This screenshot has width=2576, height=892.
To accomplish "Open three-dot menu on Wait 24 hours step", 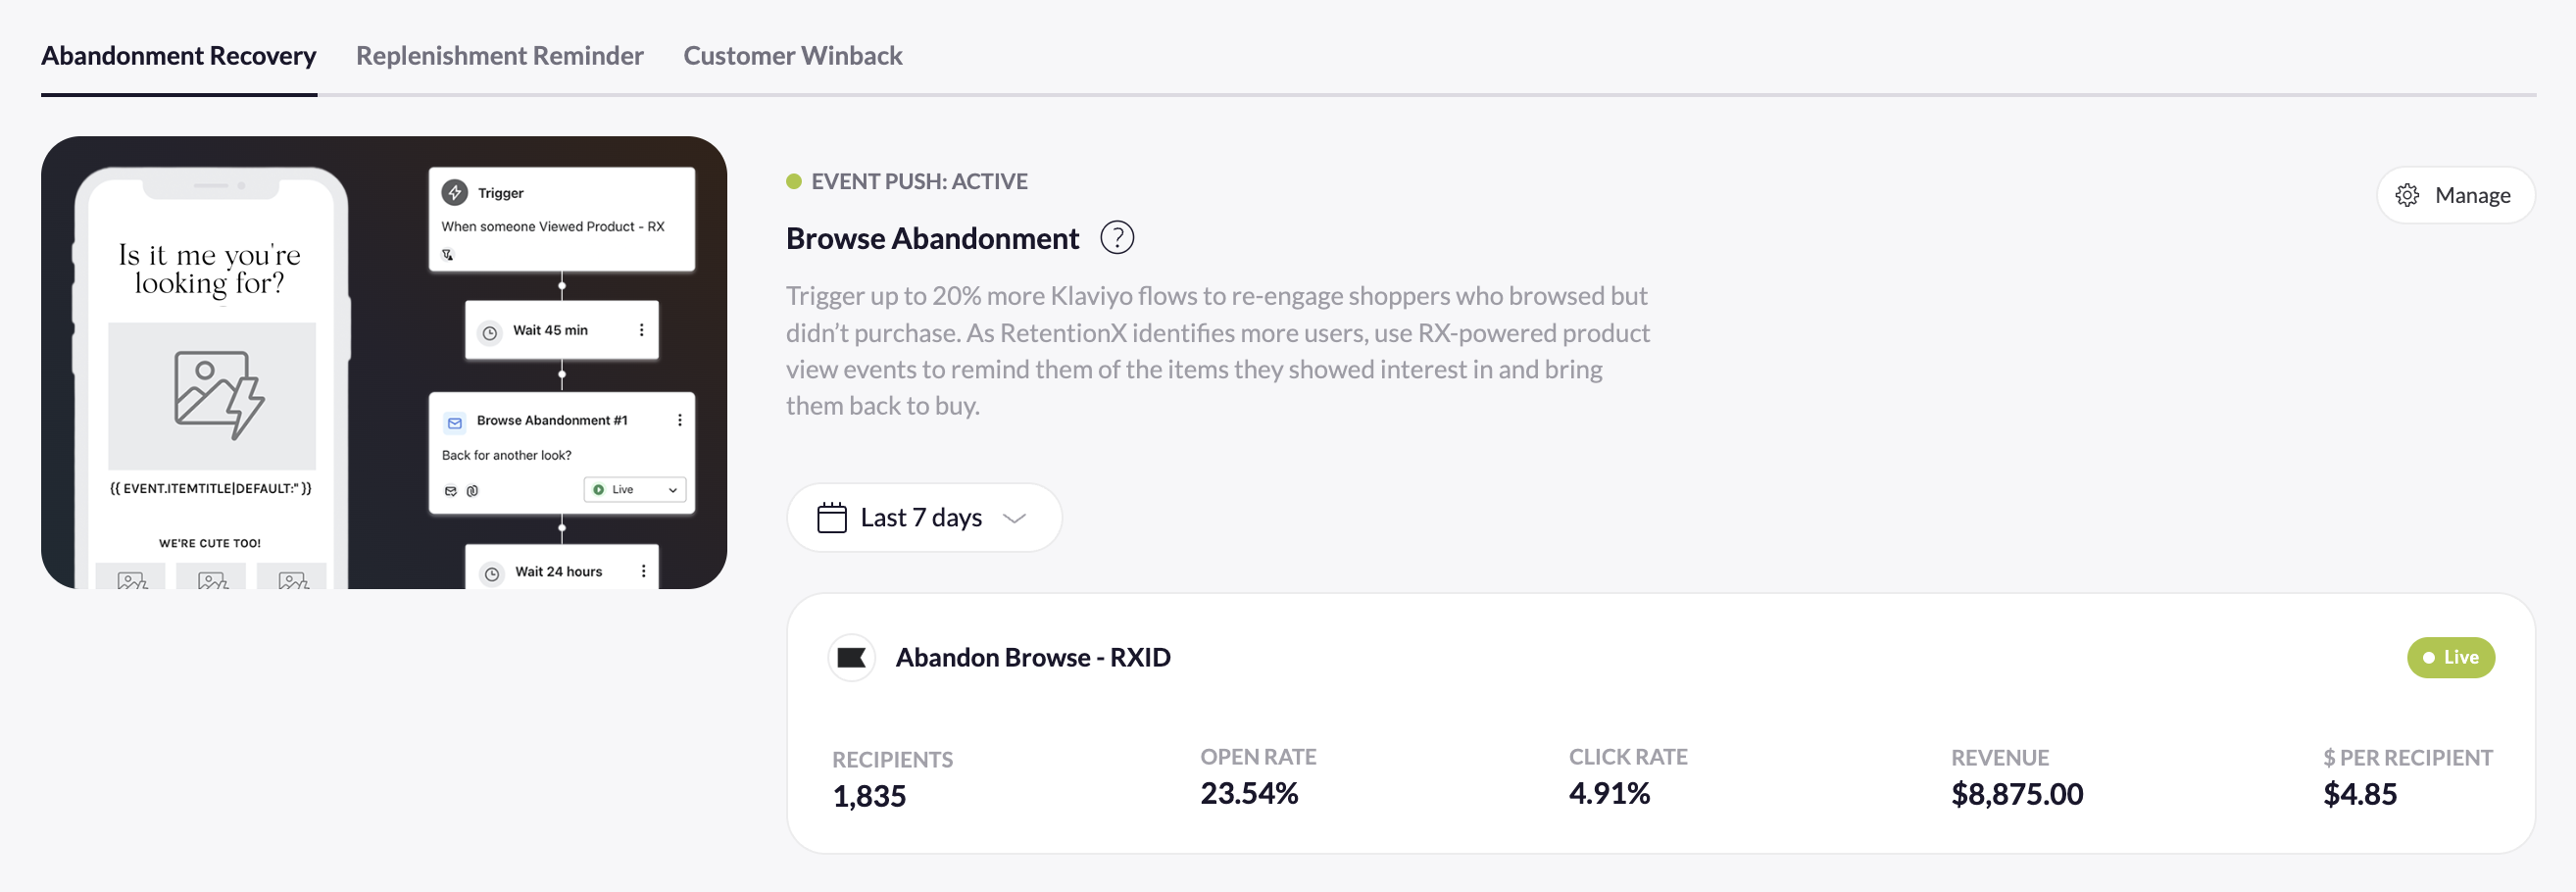I will 643,571.
